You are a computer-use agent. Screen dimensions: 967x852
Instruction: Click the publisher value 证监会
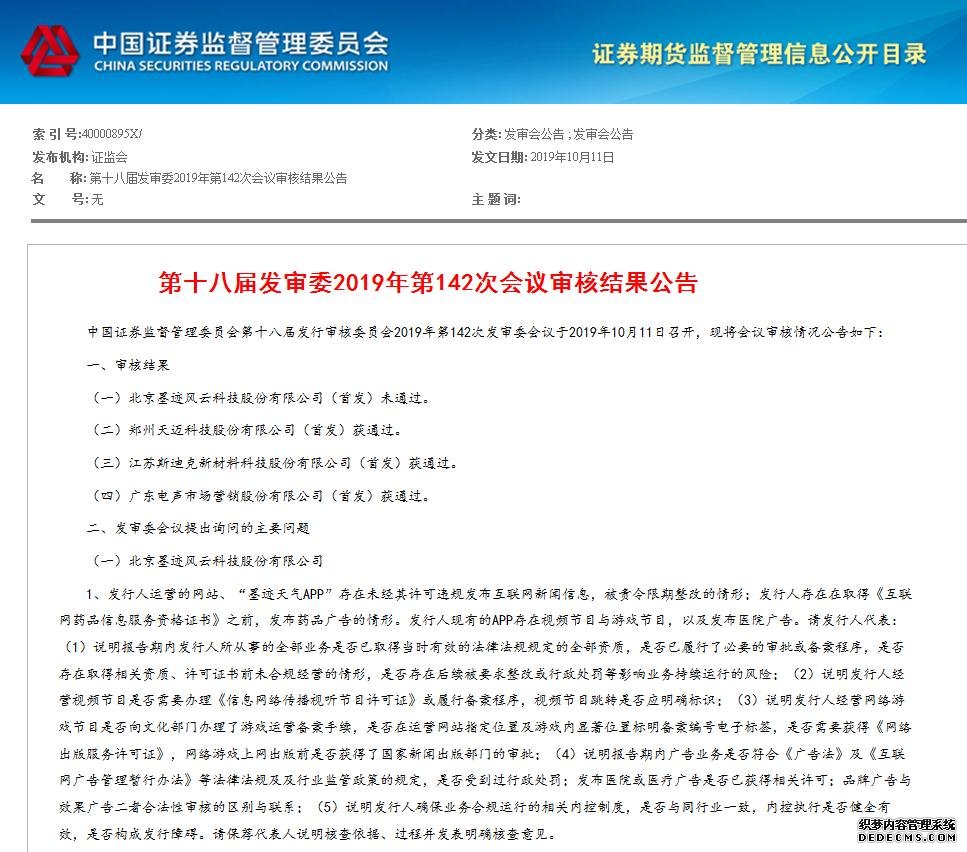[x=110, y=157]
